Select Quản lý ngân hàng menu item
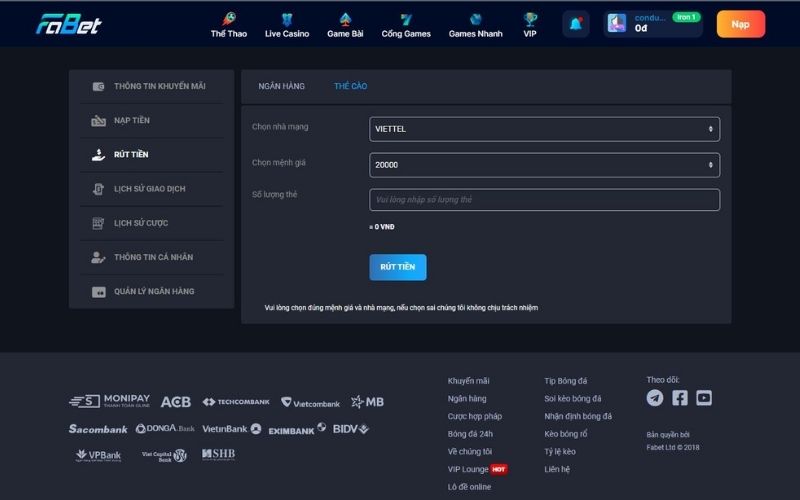Screen dimensions: 800x500 [x=152, y=291]
